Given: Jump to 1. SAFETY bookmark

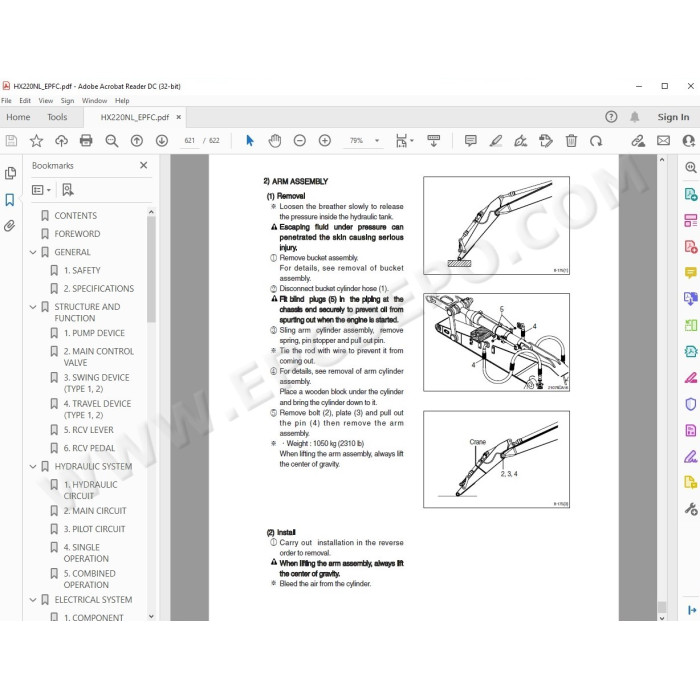Looking at the screenshot, I should (82, 271).
